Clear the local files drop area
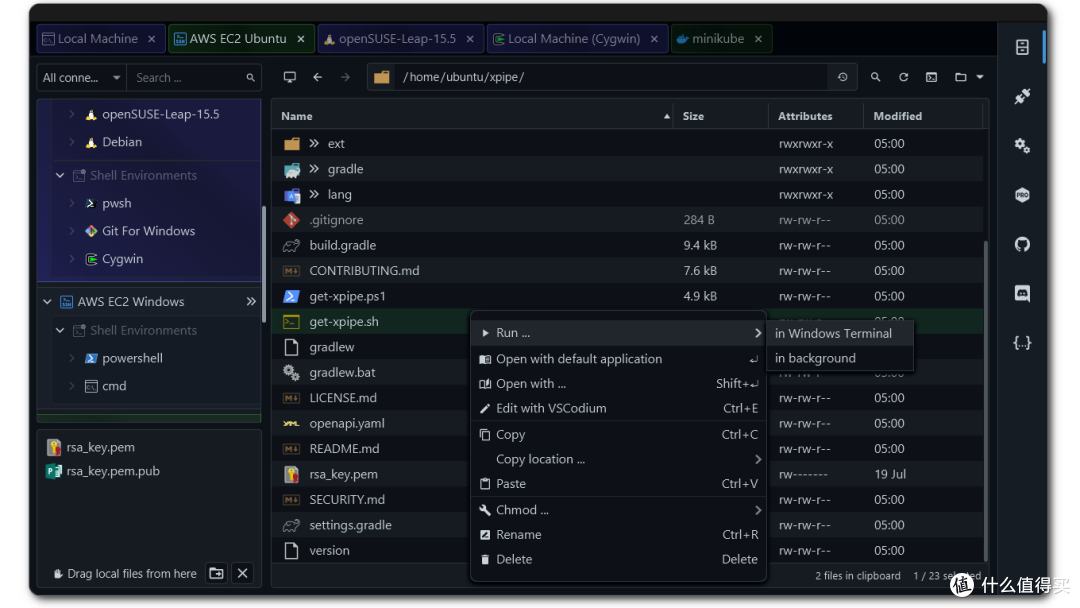The width and height of the screenshot is (1080, 608). point(242,573)
